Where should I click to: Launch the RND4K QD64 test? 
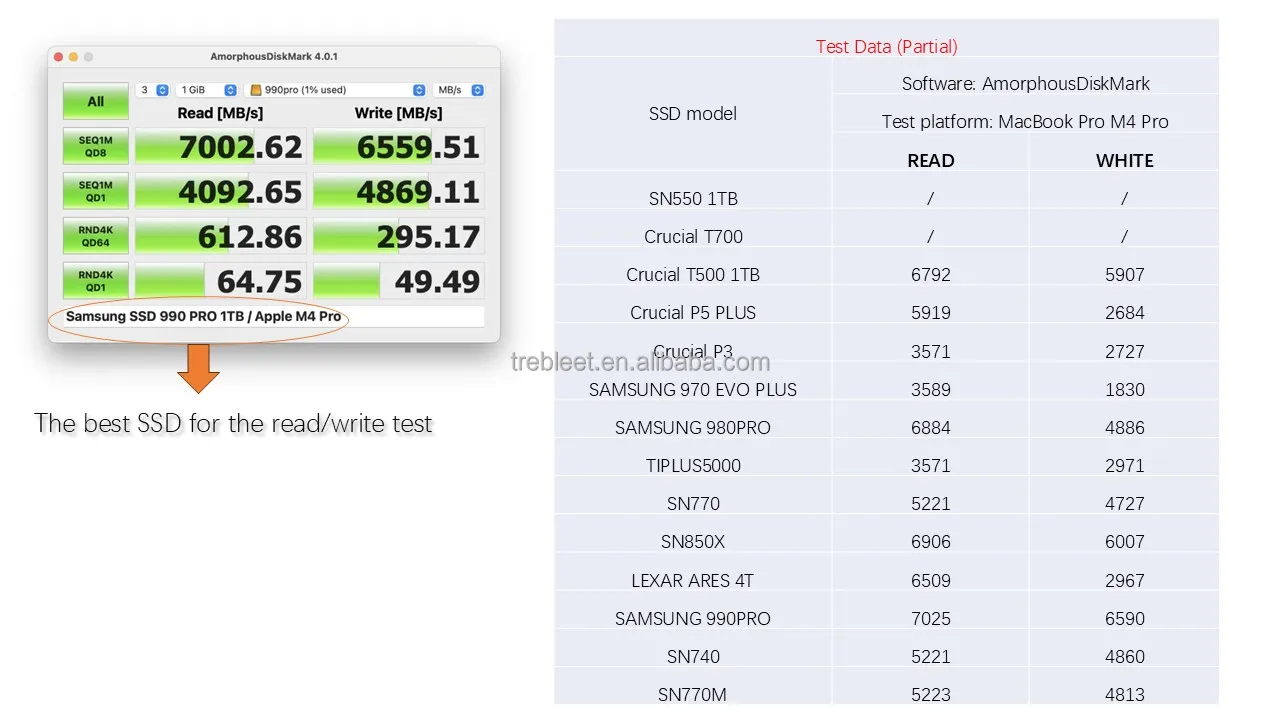pyautogui.click(x=96, y=236)
